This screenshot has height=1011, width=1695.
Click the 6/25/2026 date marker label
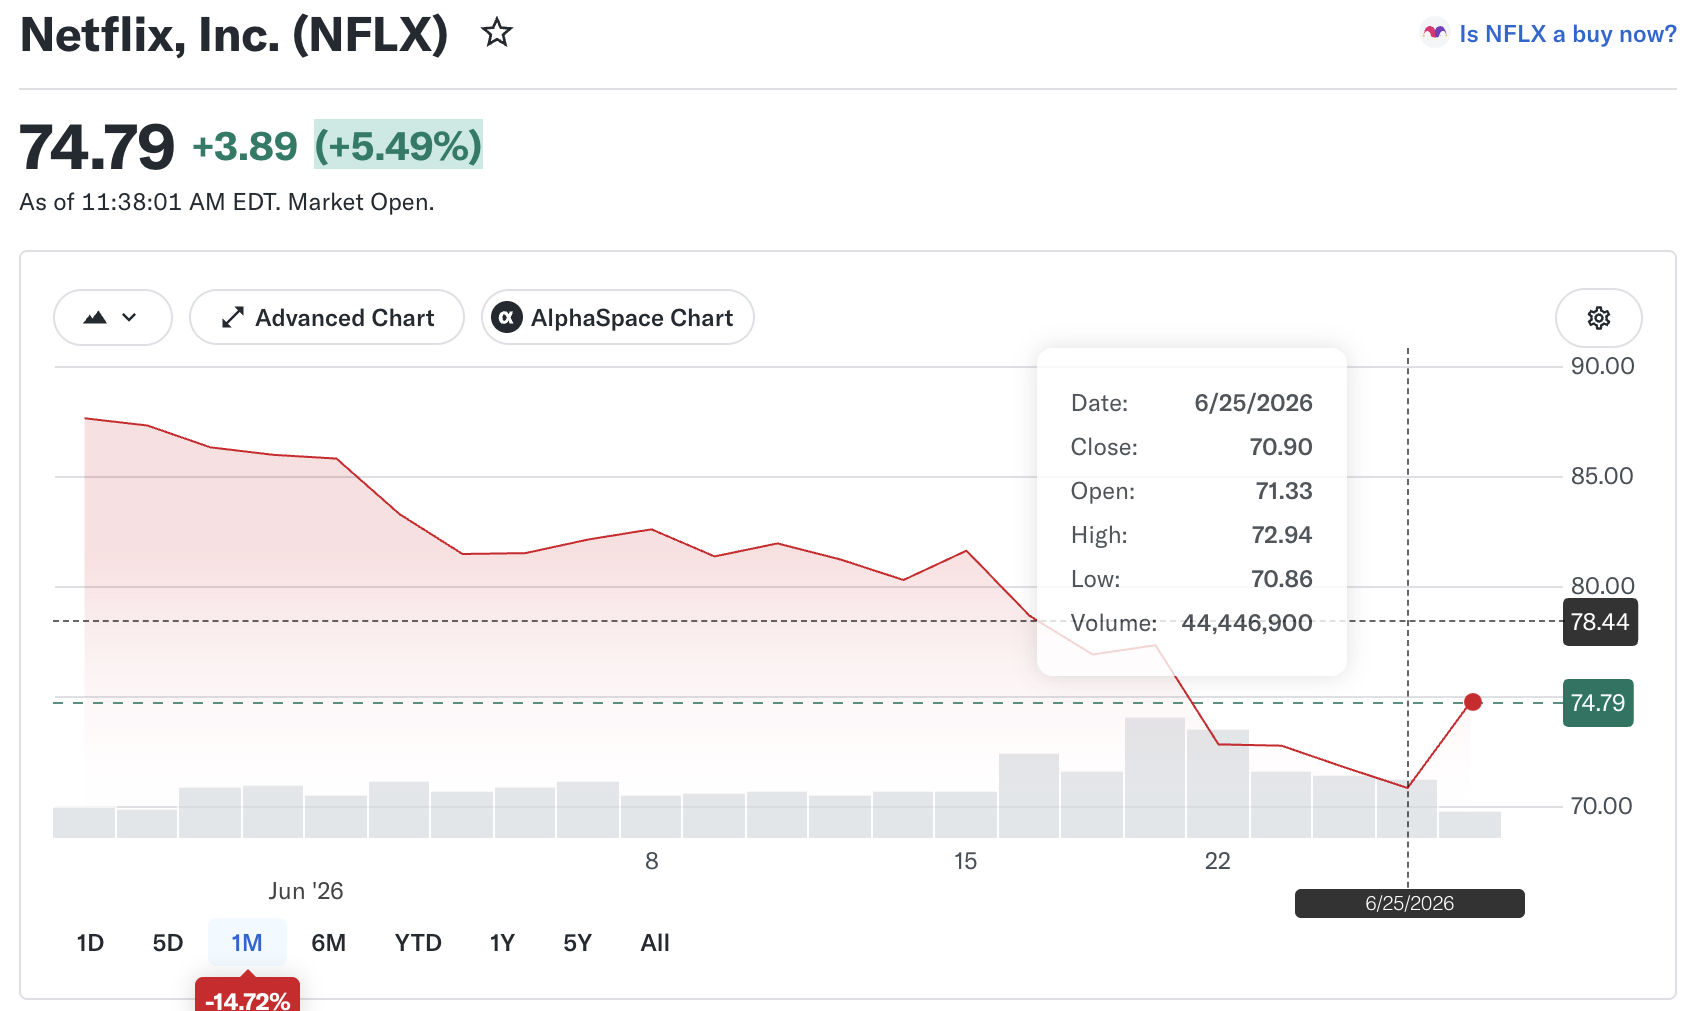[x=1410, y=903]
